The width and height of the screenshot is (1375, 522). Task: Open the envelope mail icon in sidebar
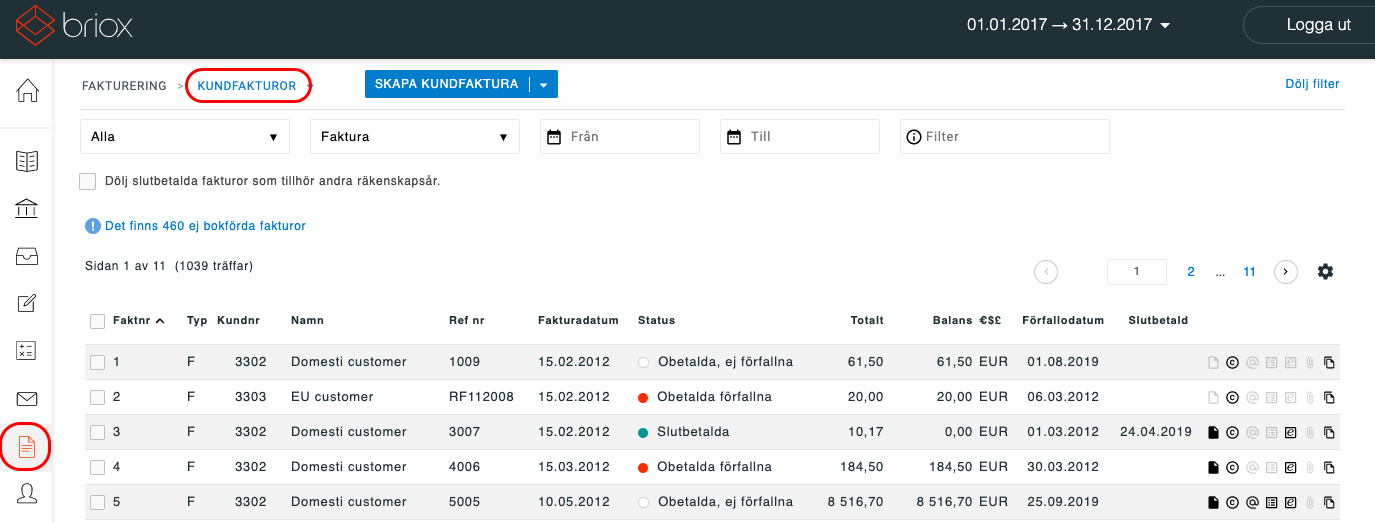point(27,400)
